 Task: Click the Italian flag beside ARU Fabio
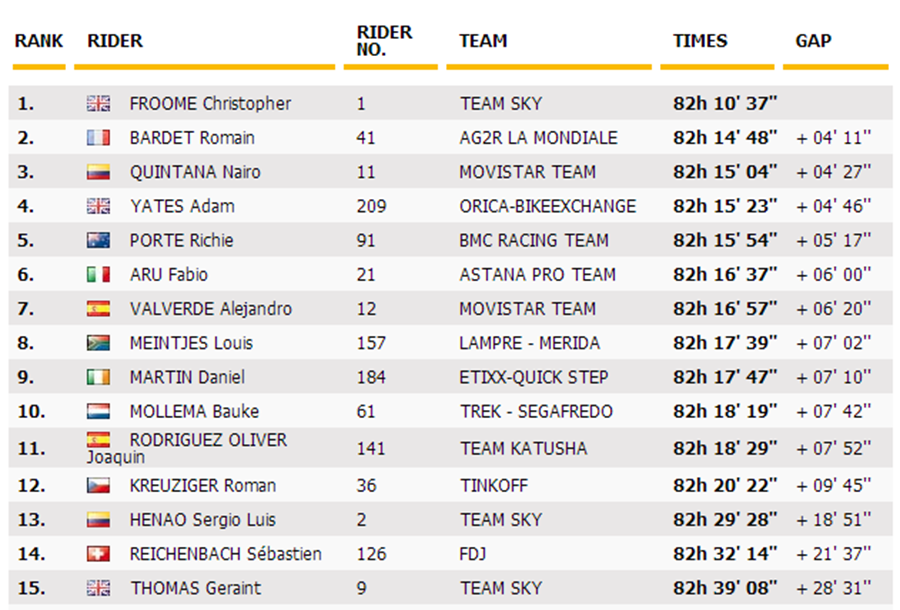[98, 274]
